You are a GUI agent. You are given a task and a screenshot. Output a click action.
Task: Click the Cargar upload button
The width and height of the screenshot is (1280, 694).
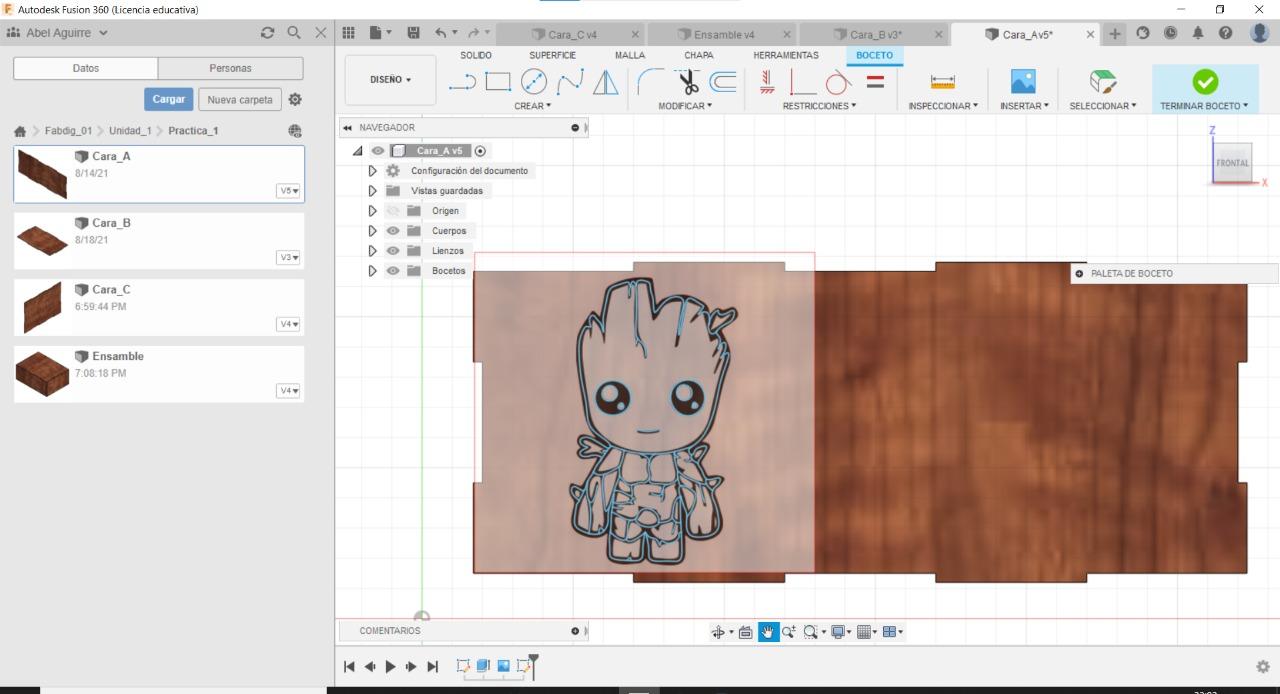pyautogui.click(x=169, y=100)
